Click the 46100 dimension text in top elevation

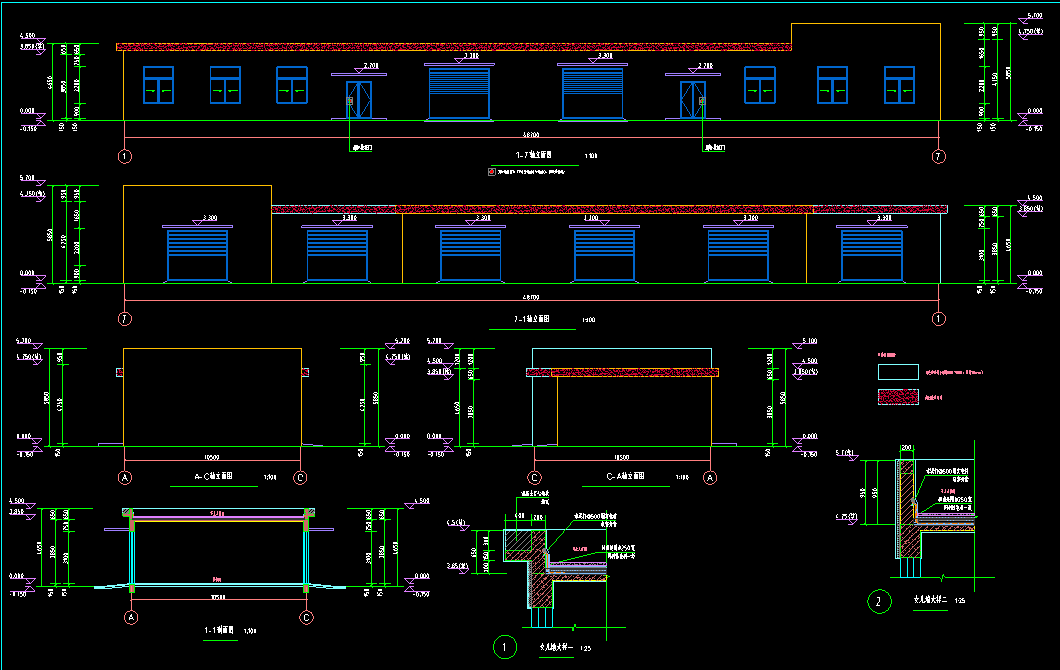[528, 135]
